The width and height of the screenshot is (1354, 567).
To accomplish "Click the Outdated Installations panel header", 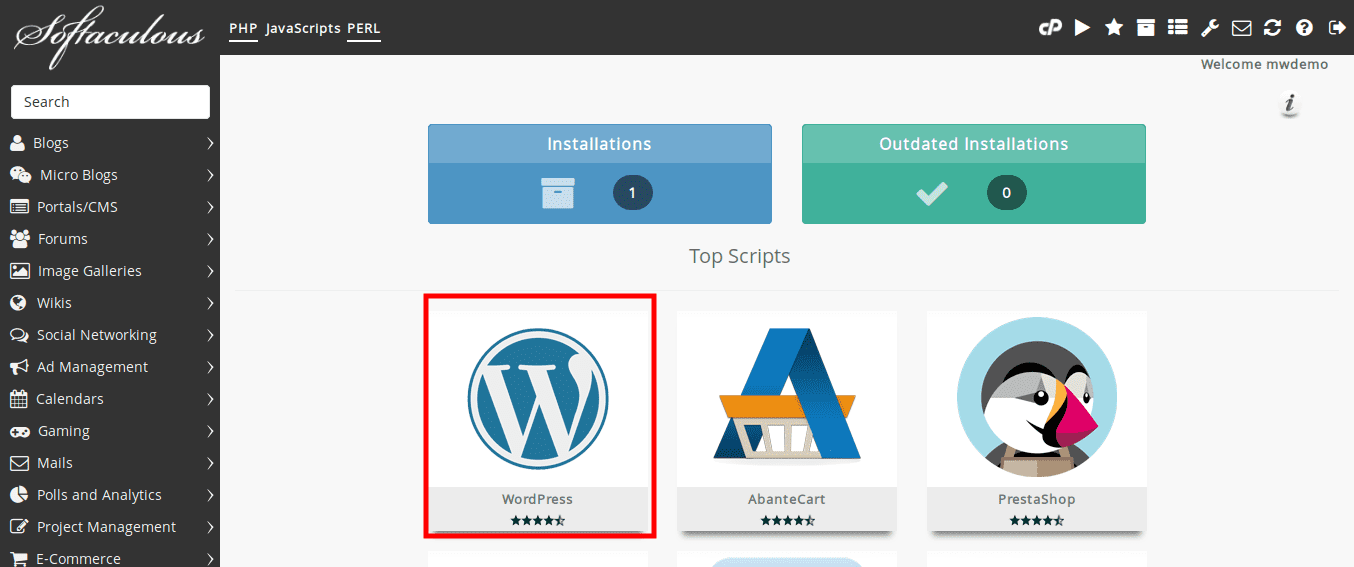I will click(x=973, y=144).
